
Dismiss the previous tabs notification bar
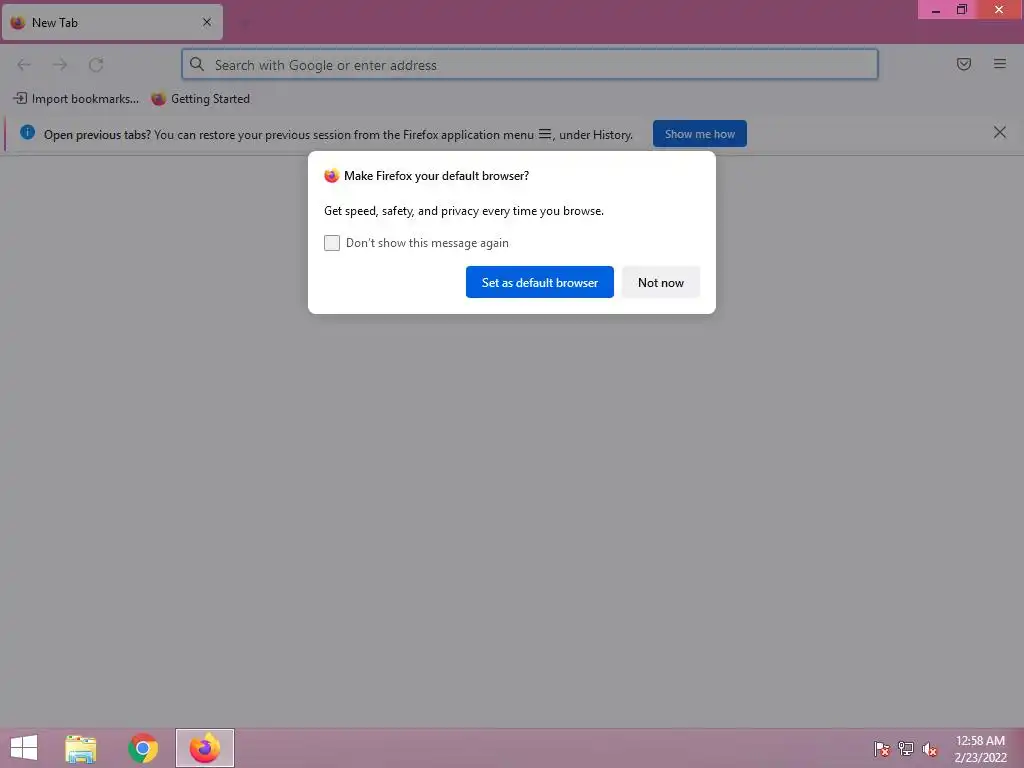(x=1000, y=133)
